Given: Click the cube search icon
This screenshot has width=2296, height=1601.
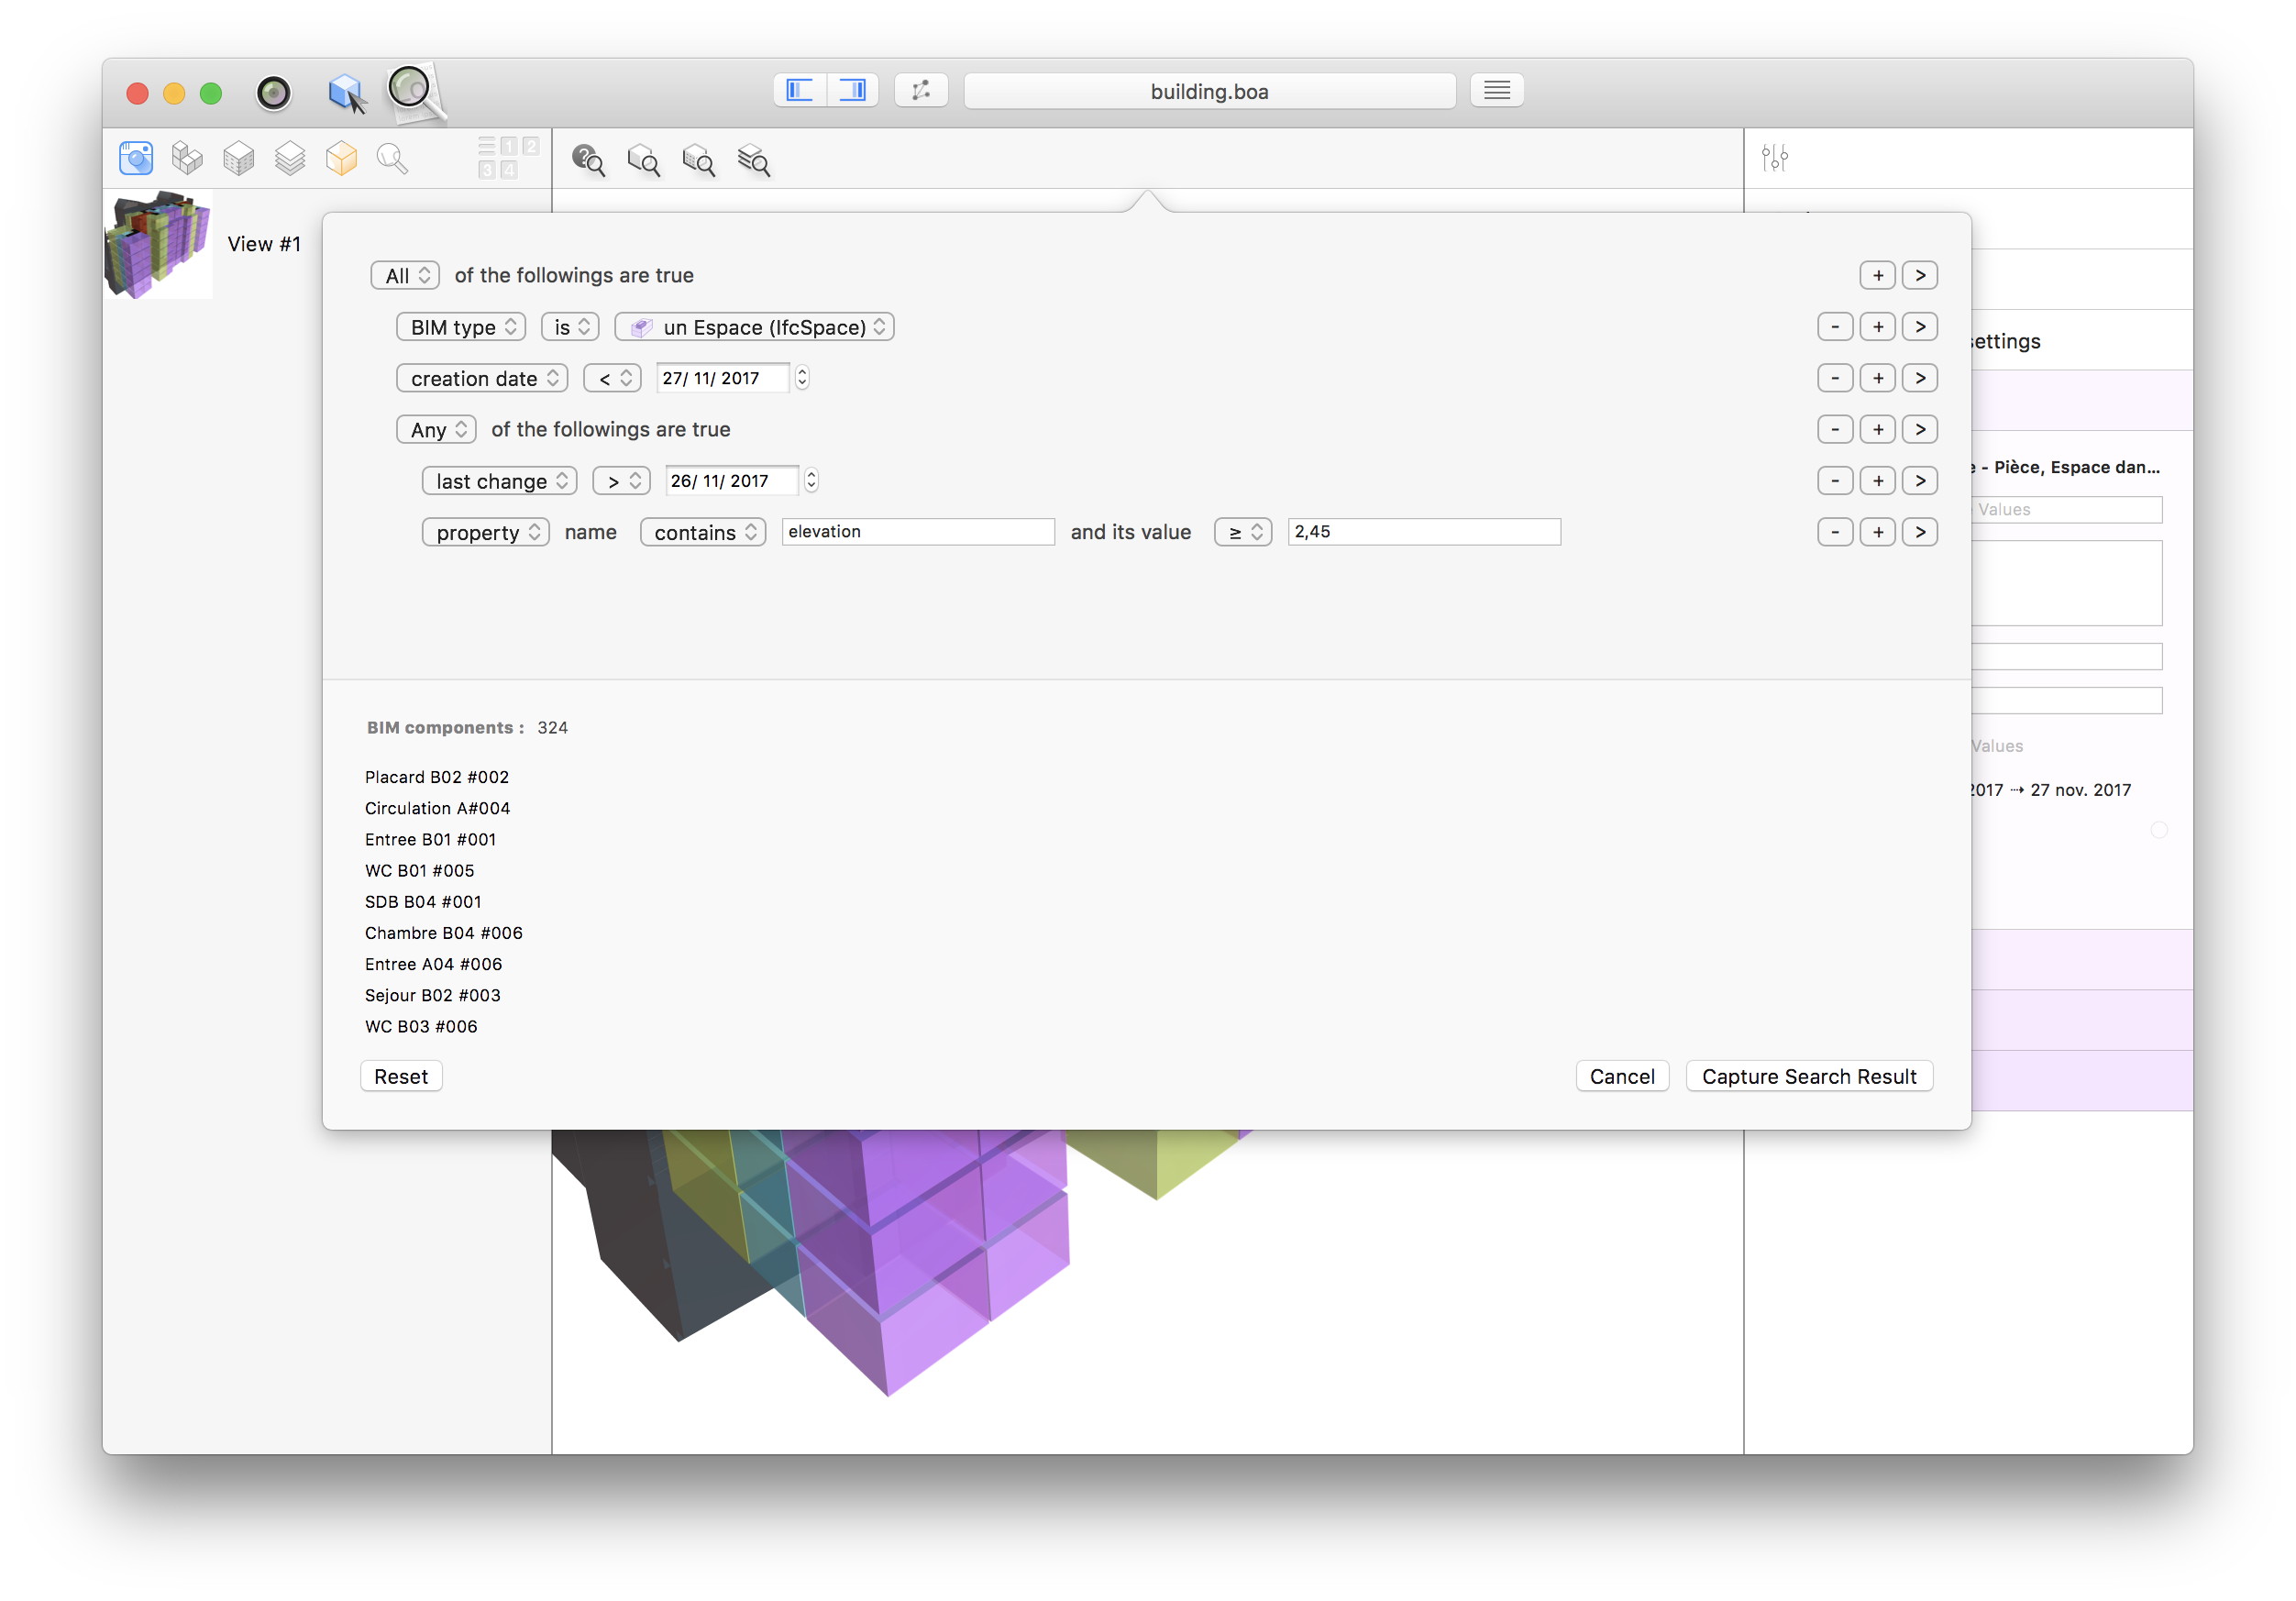Looking at the screenshot, I should pos(643,160).
